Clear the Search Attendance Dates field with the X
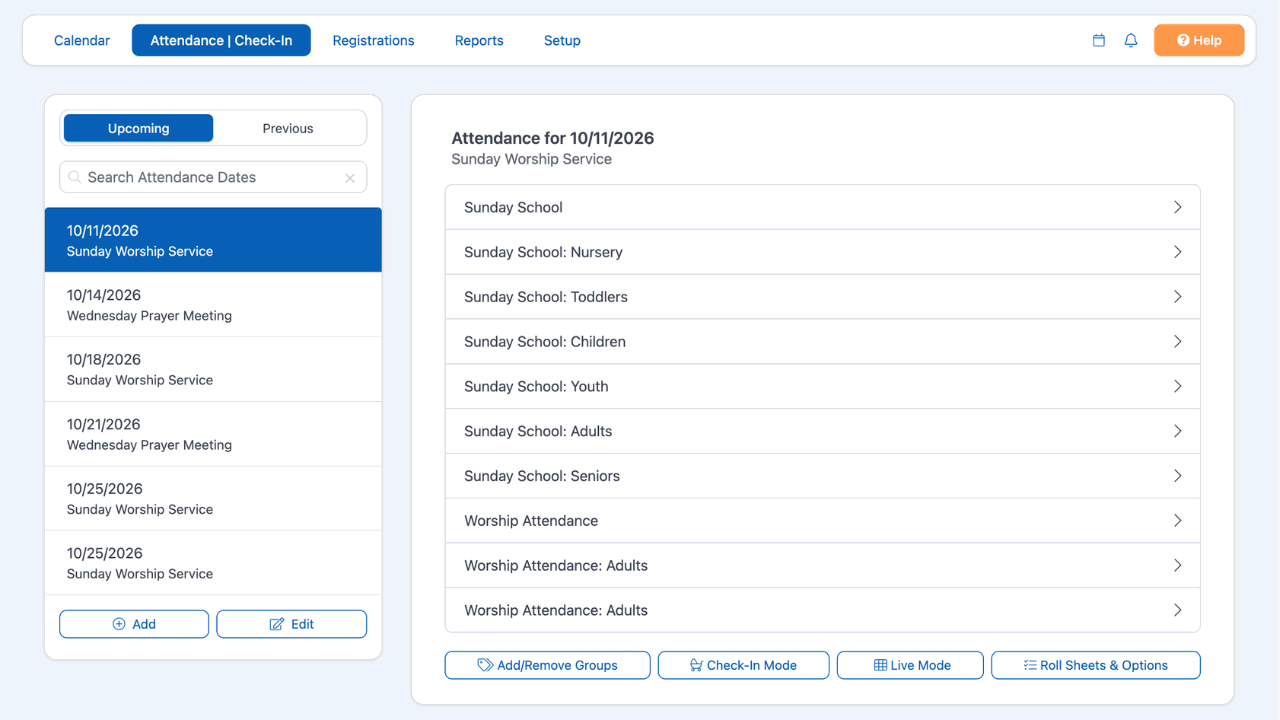Image resolution: width=1280 pixels, height=720 pixels. click(x=350, y=178)
